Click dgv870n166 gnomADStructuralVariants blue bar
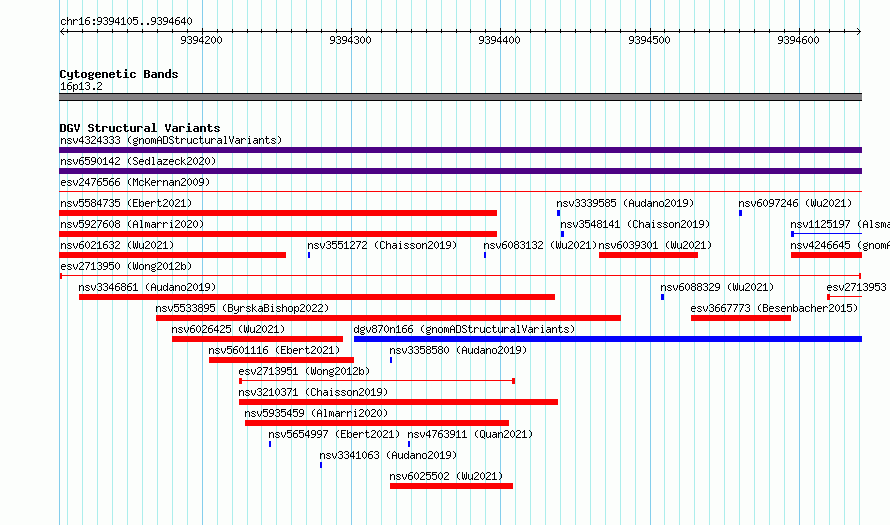The image size is (890, 525). point(608,339)
